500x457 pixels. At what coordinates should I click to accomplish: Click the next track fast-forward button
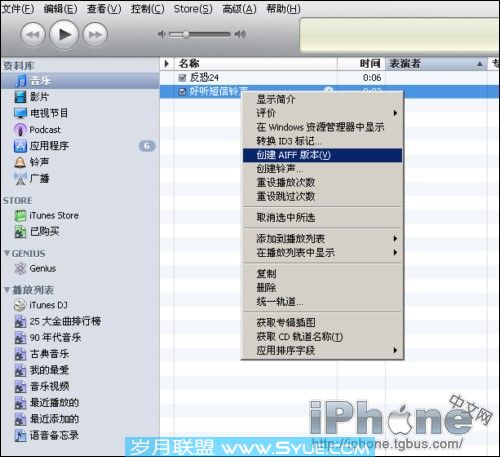tap(95, 35)
